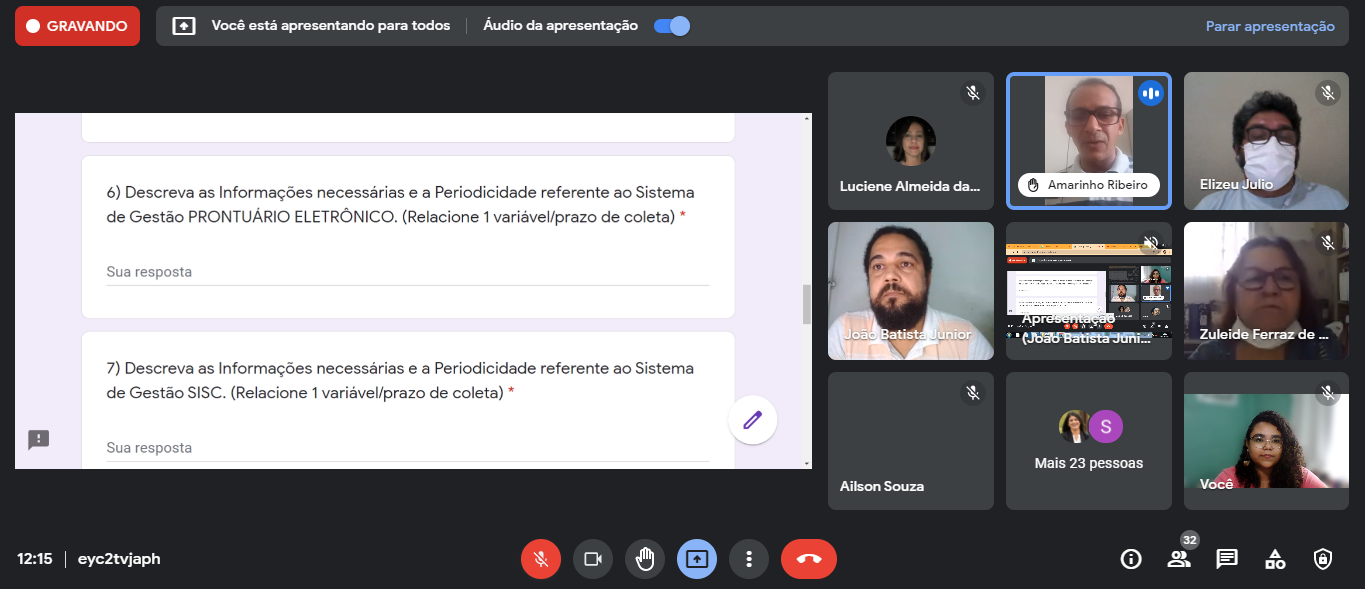Click the present screen button
Screen dimensions: 1365x589
click(697, 559)
